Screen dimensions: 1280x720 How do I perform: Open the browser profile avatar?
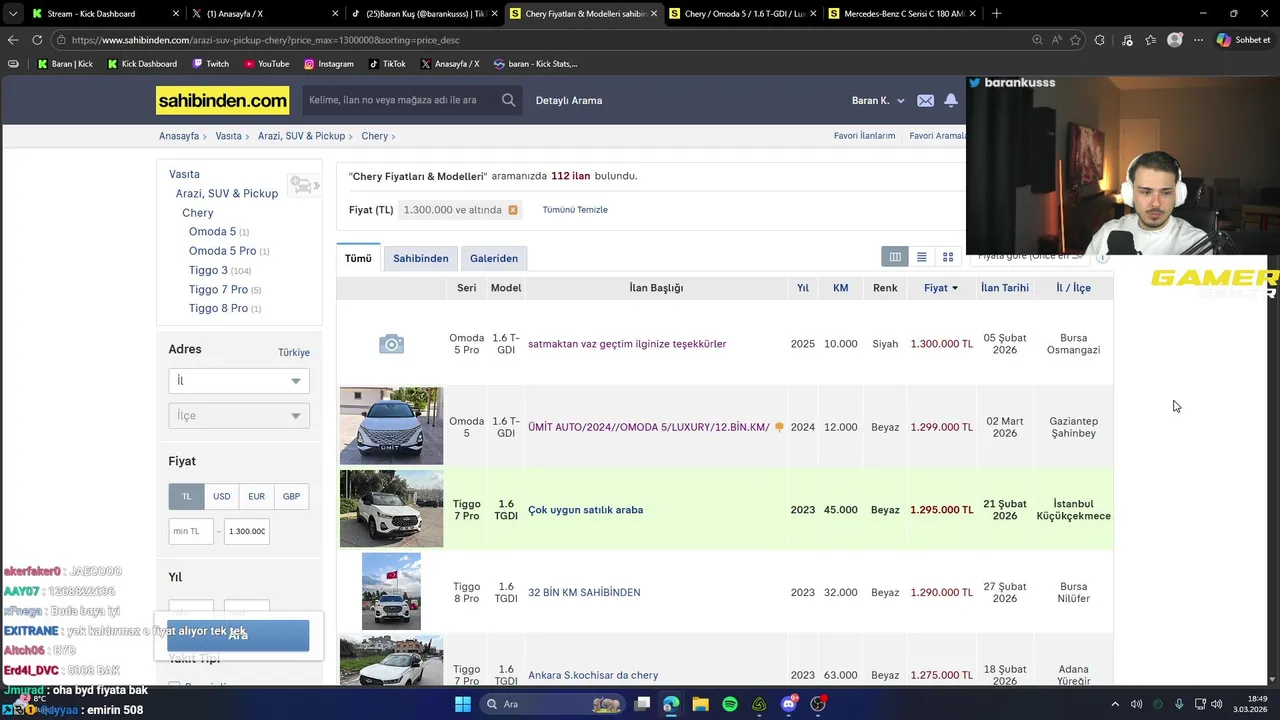pyautogui.click(x=1175, y=40)
